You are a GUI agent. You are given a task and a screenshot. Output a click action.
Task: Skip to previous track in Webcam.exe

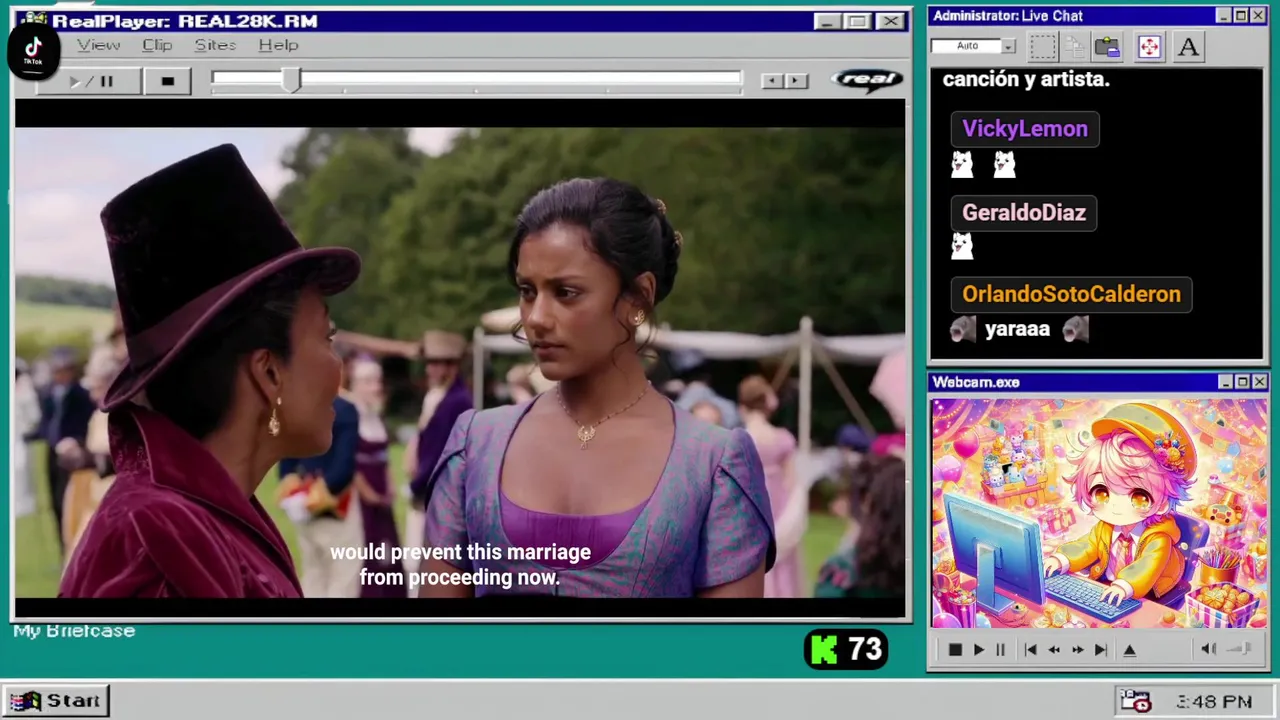1030,650
